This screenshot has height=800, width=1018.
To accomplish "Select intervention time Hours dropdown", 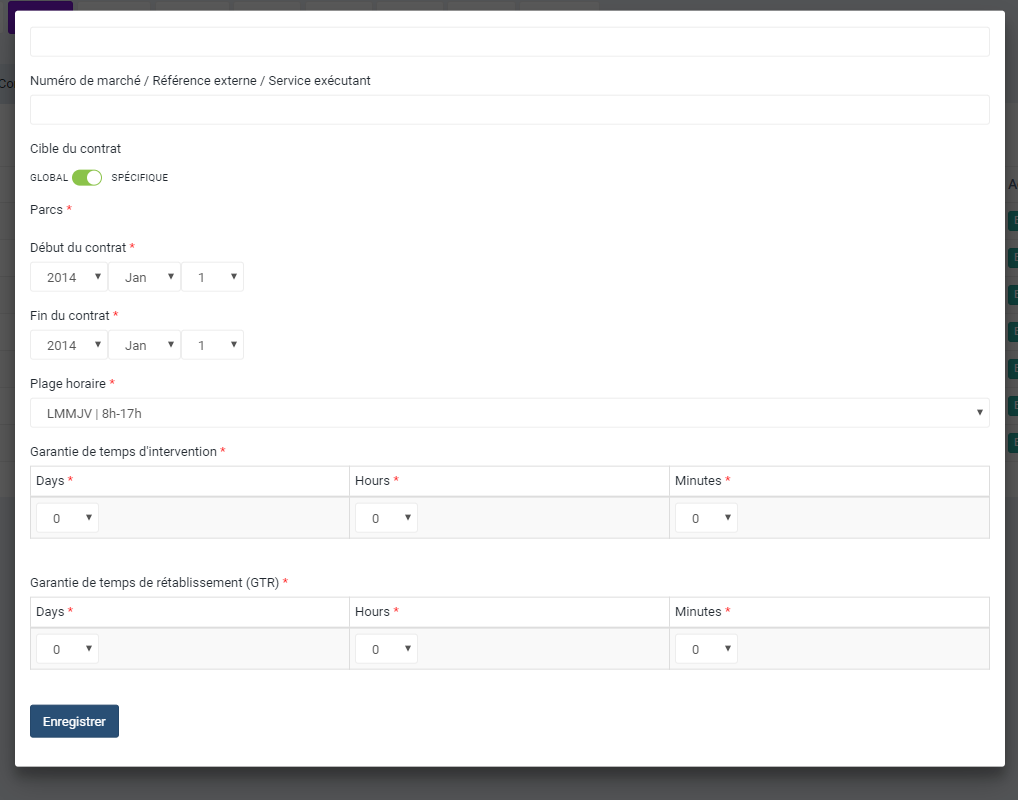I will point(386,518).
